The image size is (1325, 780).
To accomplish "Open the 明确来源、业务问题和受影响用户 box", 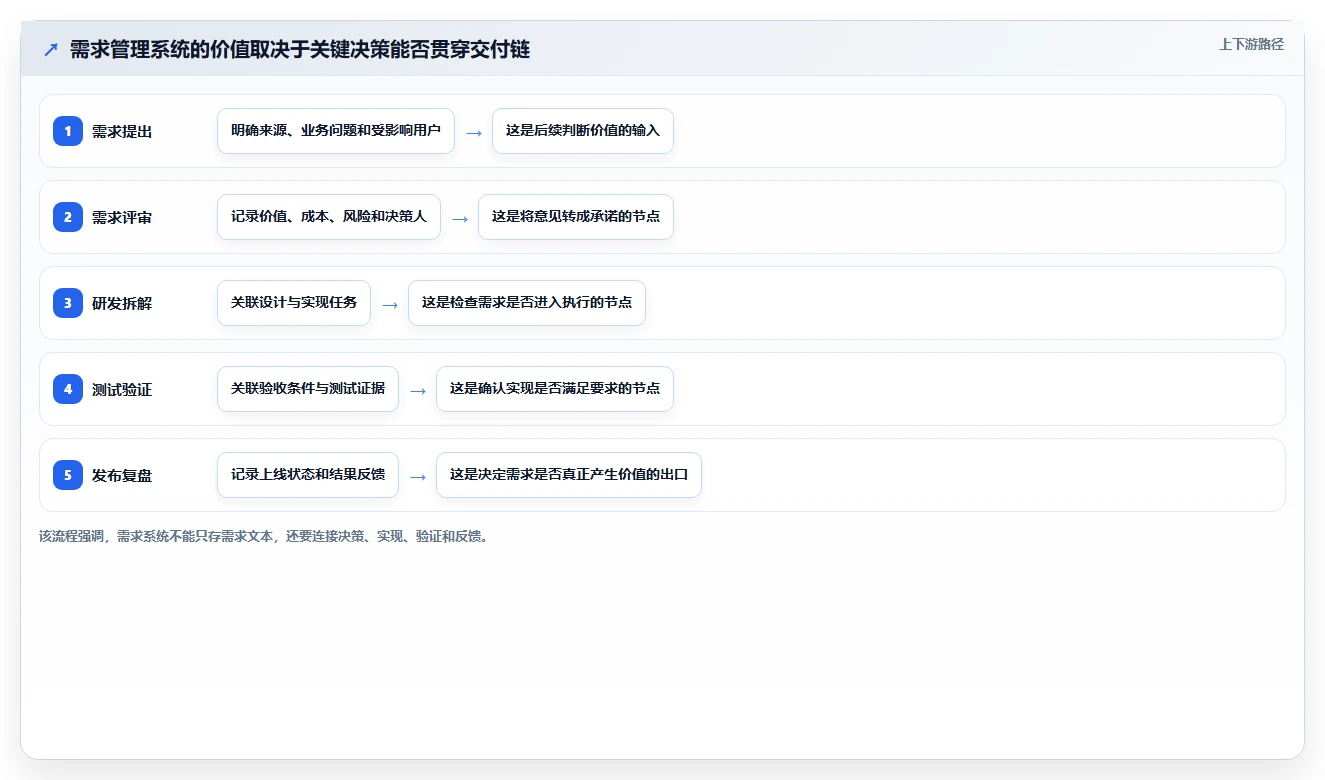I will click(336, 131).
